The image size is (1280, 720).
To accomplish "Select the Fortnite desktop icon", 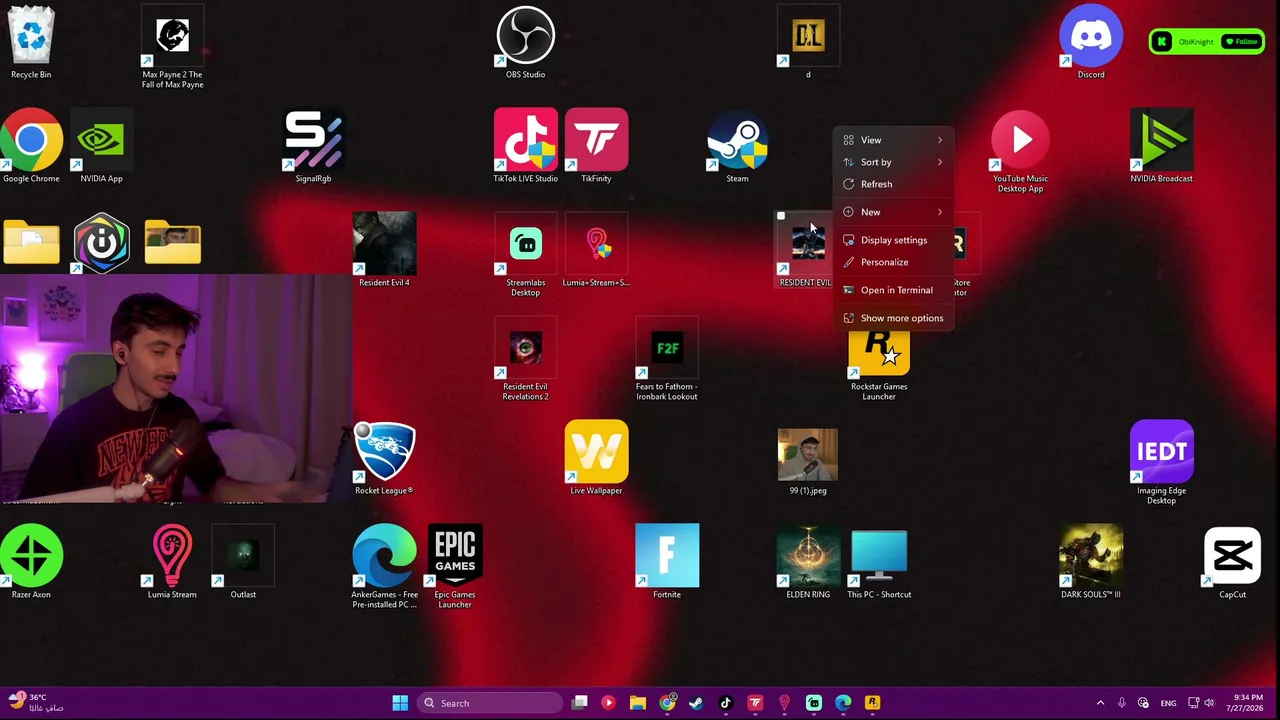I will tap(667, 562).
